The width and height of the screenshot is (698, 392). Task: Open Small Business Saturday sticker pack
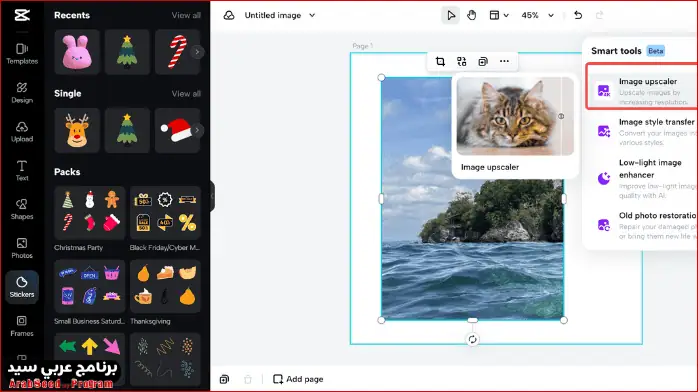(89, 287)
